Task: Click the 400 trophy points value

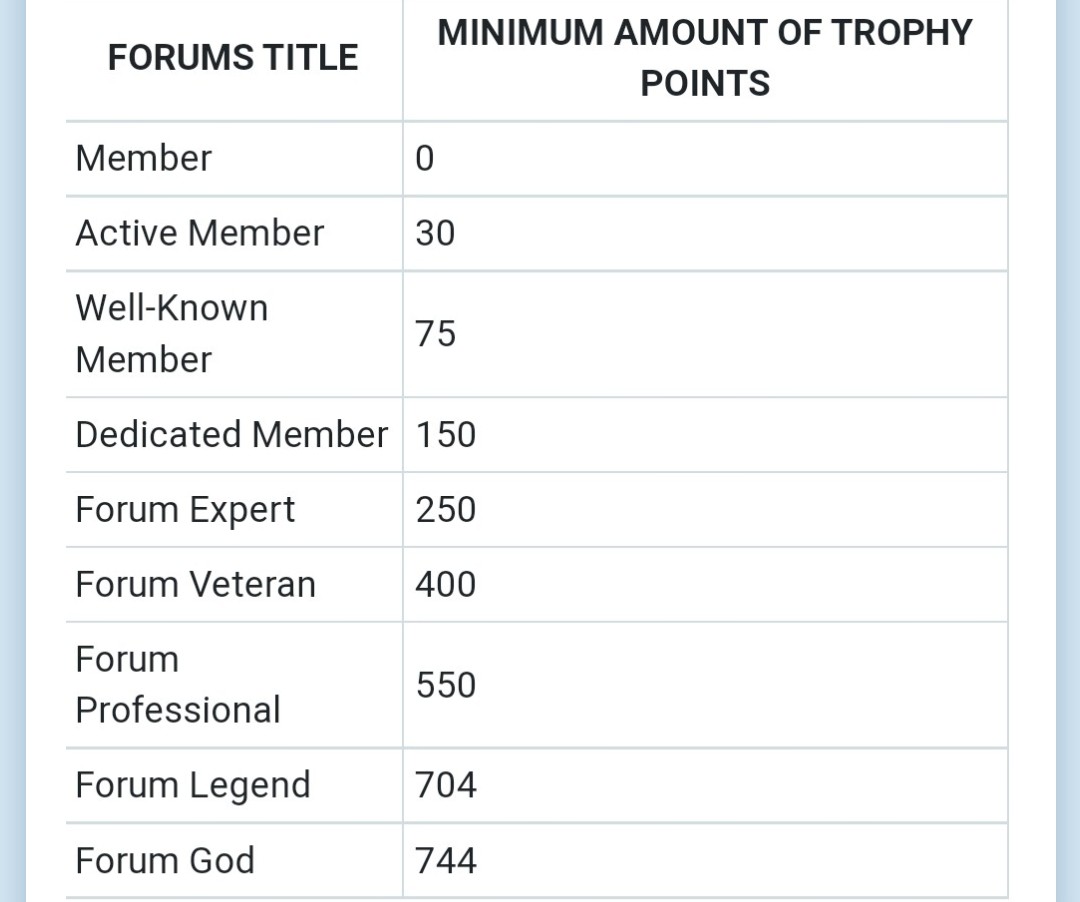Action: tap(446, 585)
